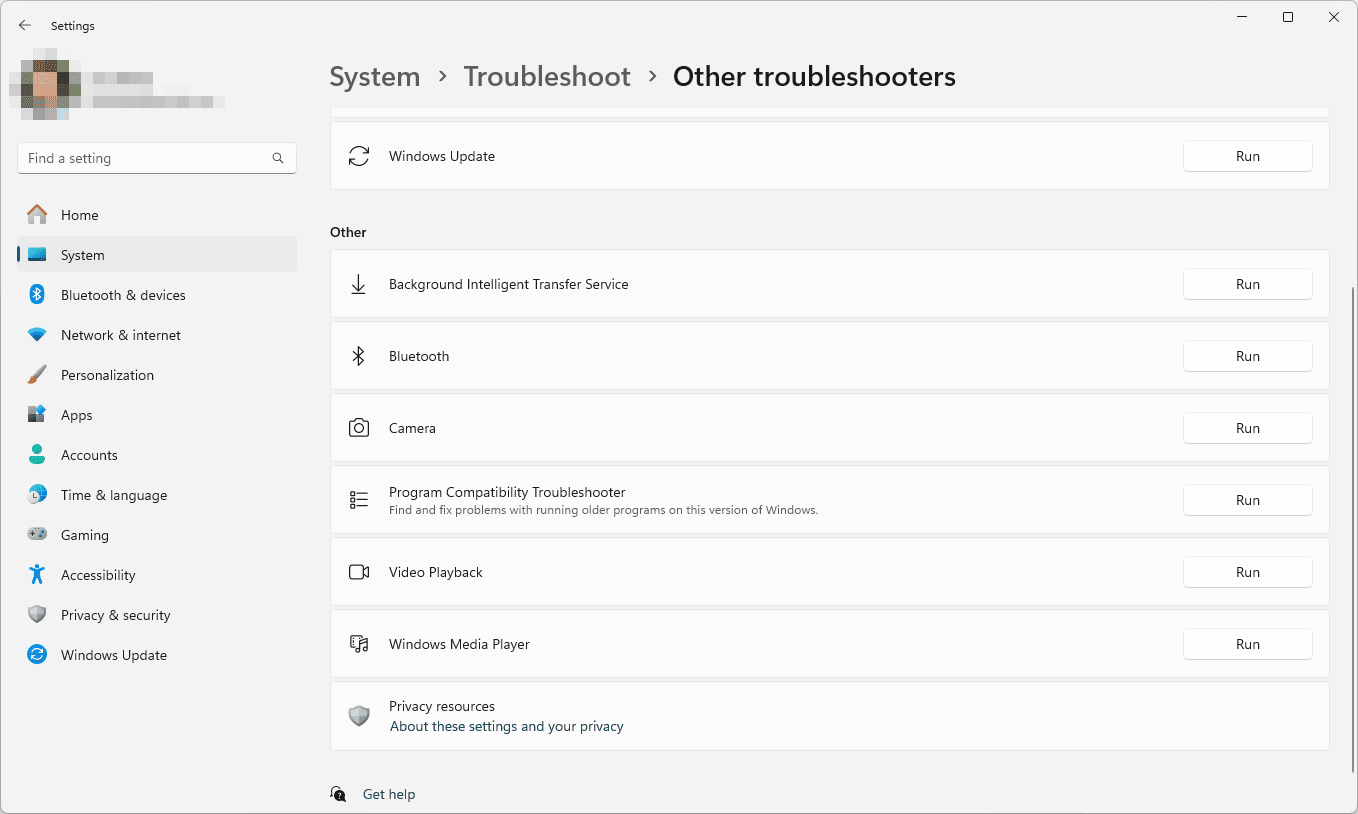
Task: Select Time & language in sidebar
Action: [x=113, y=495]
